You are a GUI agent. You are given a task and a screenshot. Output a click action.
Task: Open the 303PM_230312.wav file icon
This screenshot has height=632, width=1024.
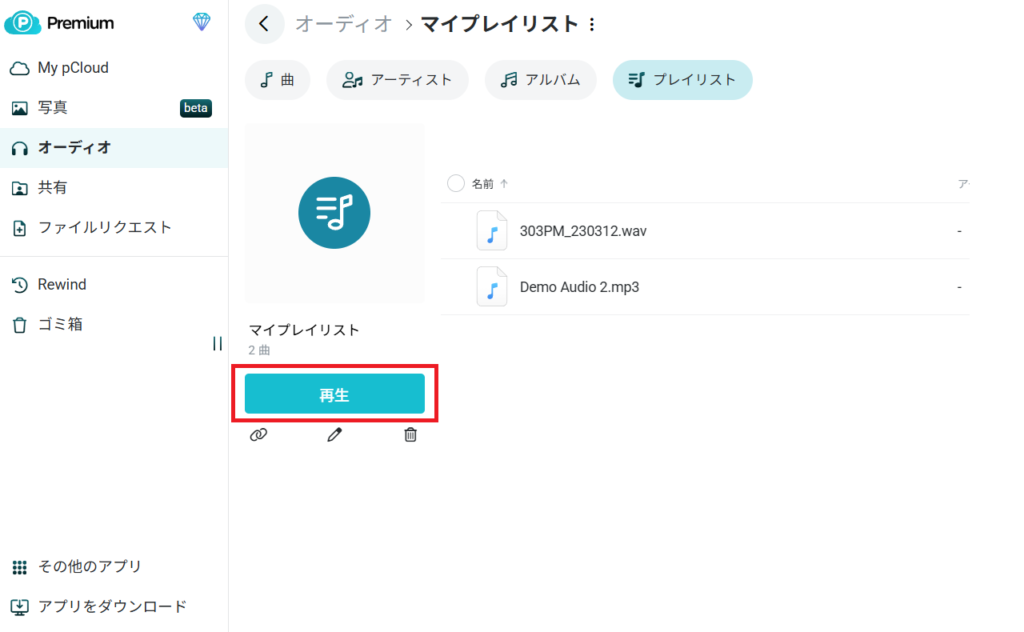492,231
